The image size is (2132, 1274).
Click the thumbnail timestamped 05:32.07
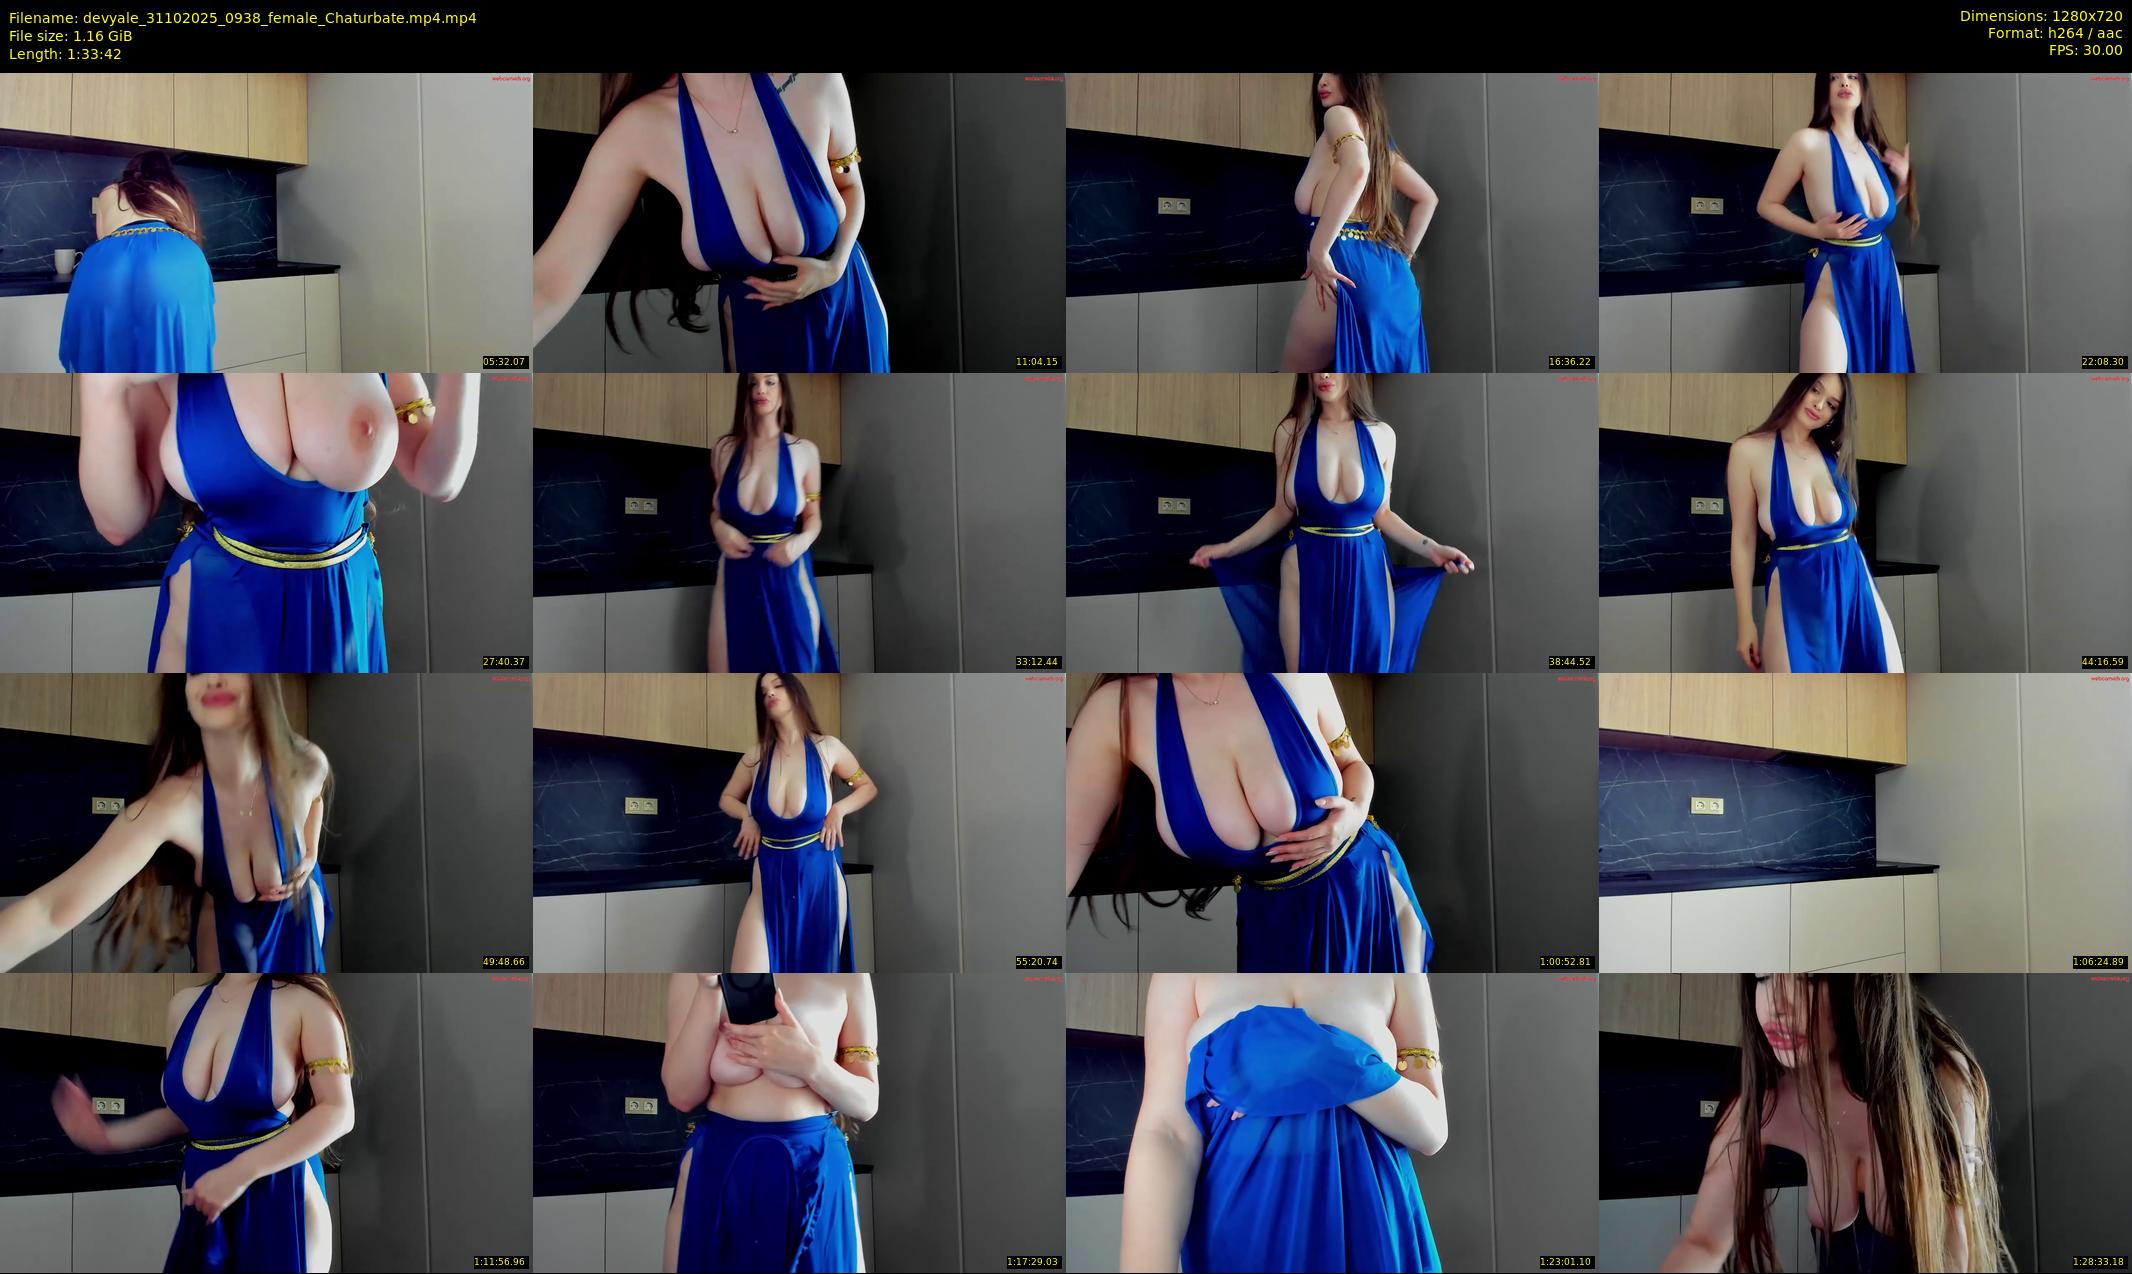click(266, 222)
